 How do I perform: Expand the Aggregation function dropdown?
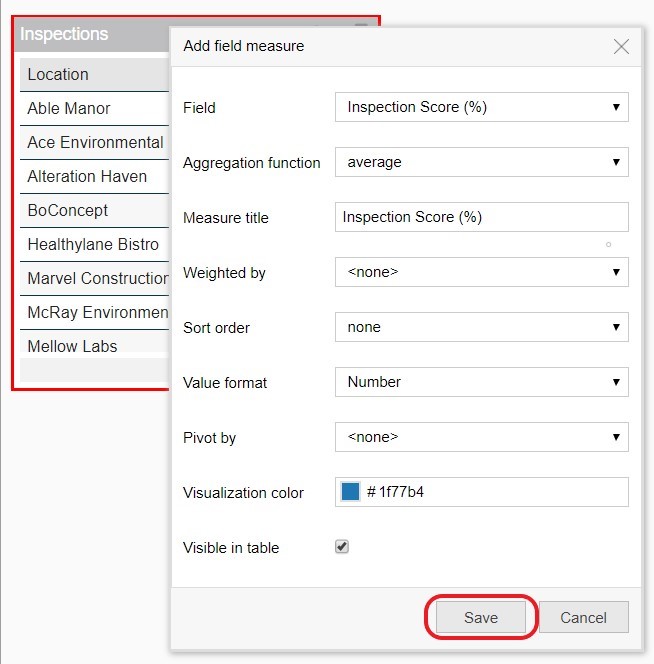481,162
